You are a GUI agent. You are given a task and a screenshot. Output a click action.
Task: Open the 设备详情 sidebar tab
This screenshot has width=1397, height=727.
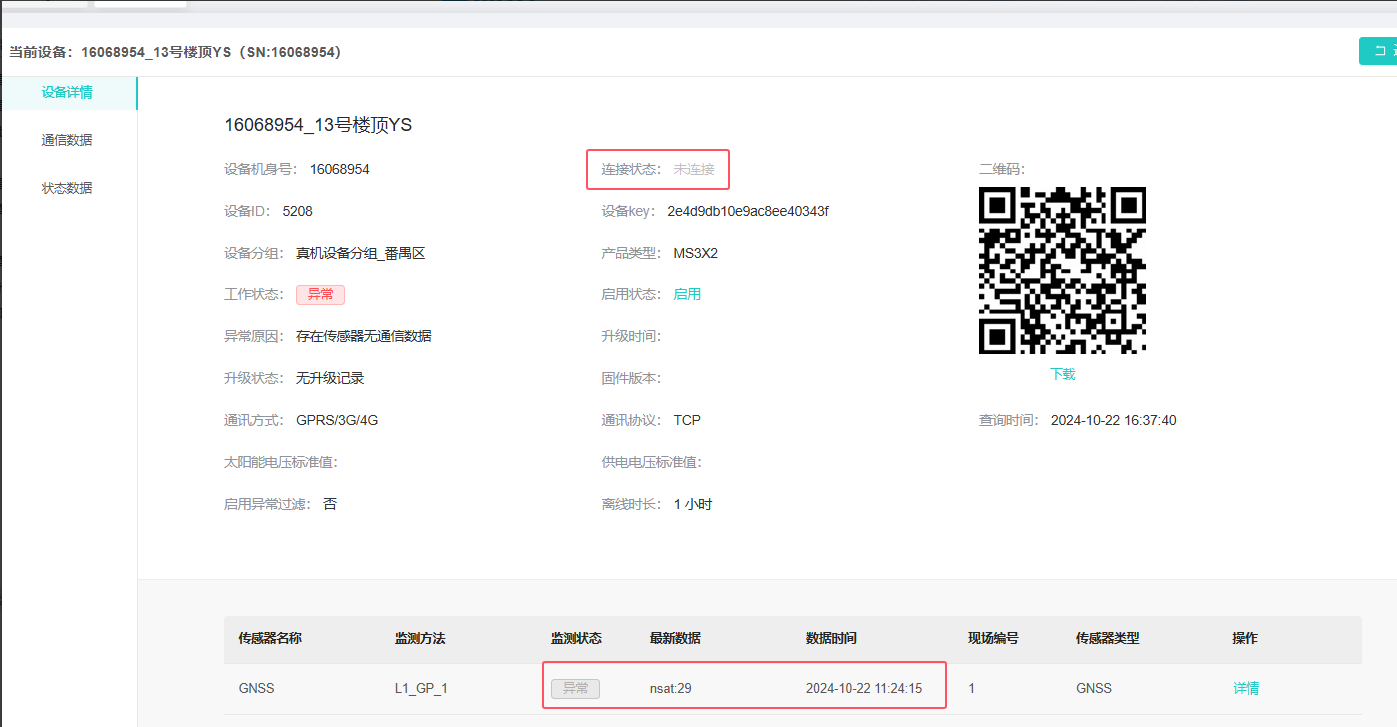[x=67, y=92]
